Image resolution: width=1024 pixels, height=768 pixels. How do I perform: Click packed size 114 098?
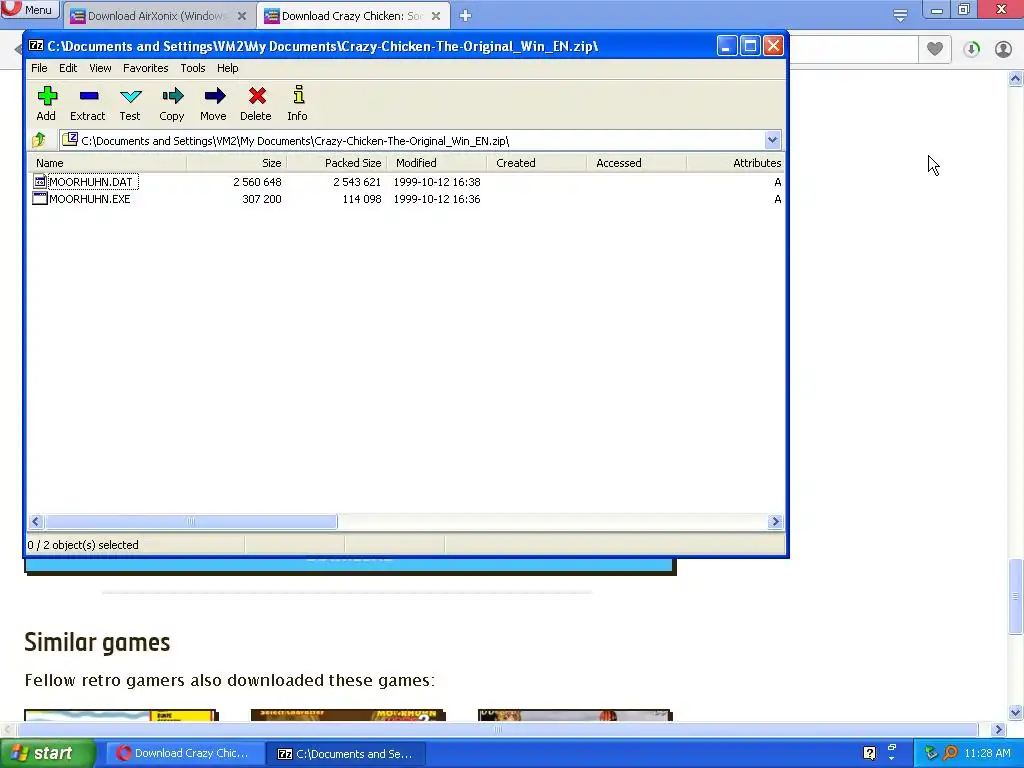coord(362,199)
